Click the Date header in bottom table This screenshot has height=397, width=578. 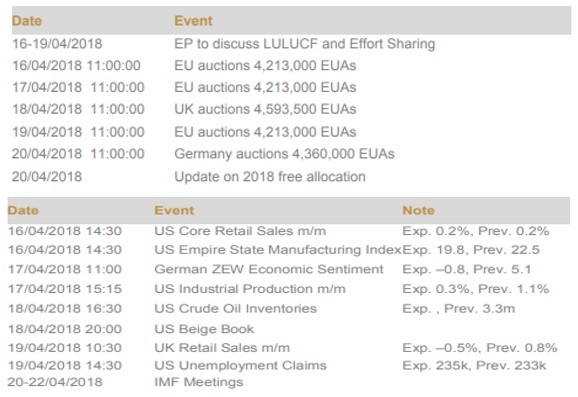tap(23, 210)
